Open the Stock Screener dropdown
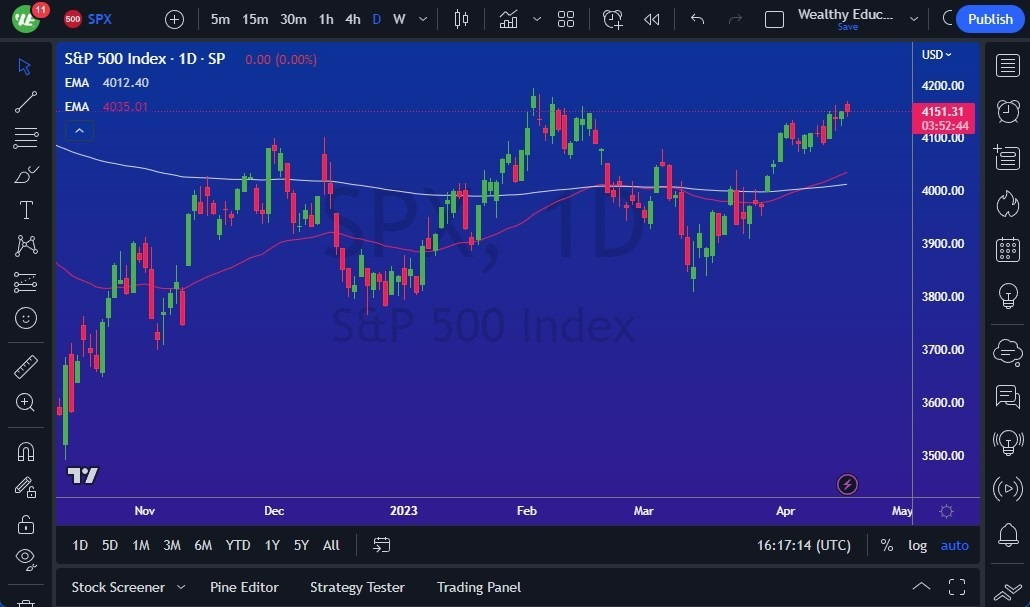The width and height of the screenshot is (1030, 607). pos(128,587)
